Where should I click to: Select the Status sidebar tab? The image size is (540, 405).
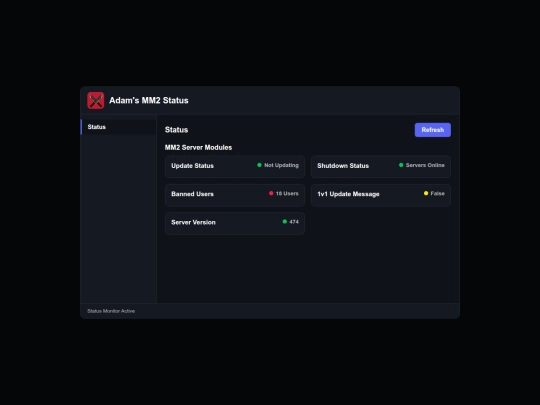[x=118, y=127]
